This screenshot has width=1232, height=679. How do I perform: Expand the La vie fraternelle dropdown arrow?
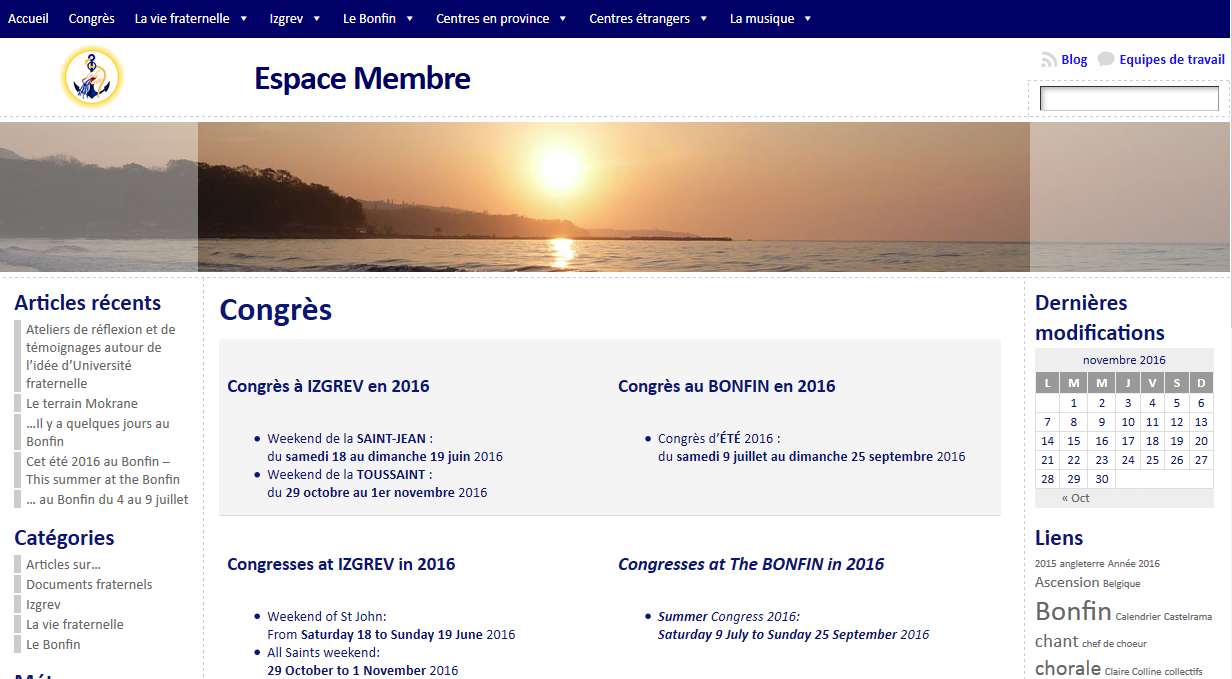coord(244,19)
